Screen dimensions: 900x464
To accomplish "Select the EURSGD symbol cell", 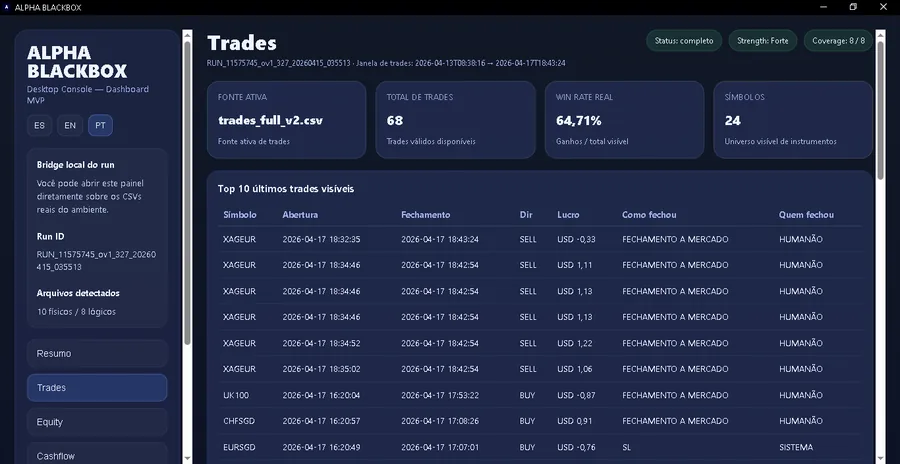I will click(239, 447).
